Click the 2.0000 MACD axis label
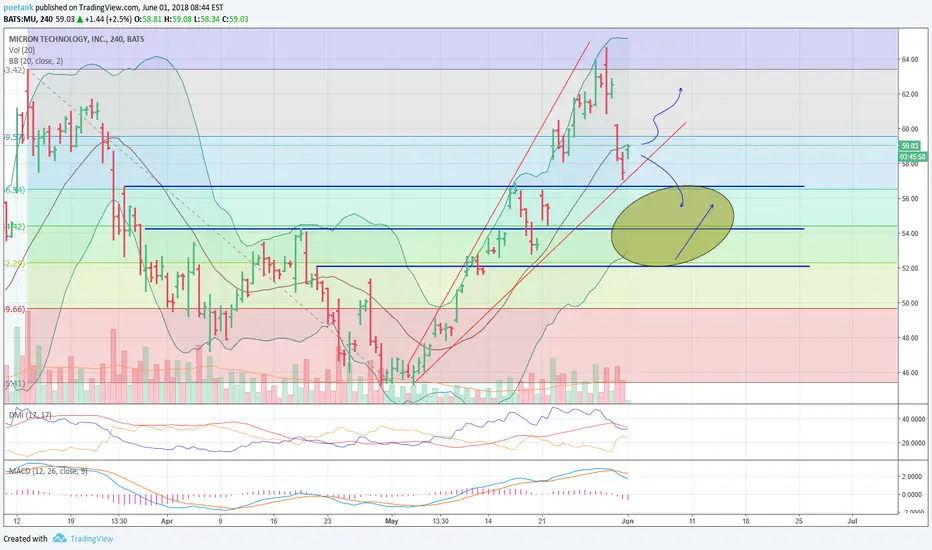Viewport: 932px width, 550px height. [x=912, y=477]
